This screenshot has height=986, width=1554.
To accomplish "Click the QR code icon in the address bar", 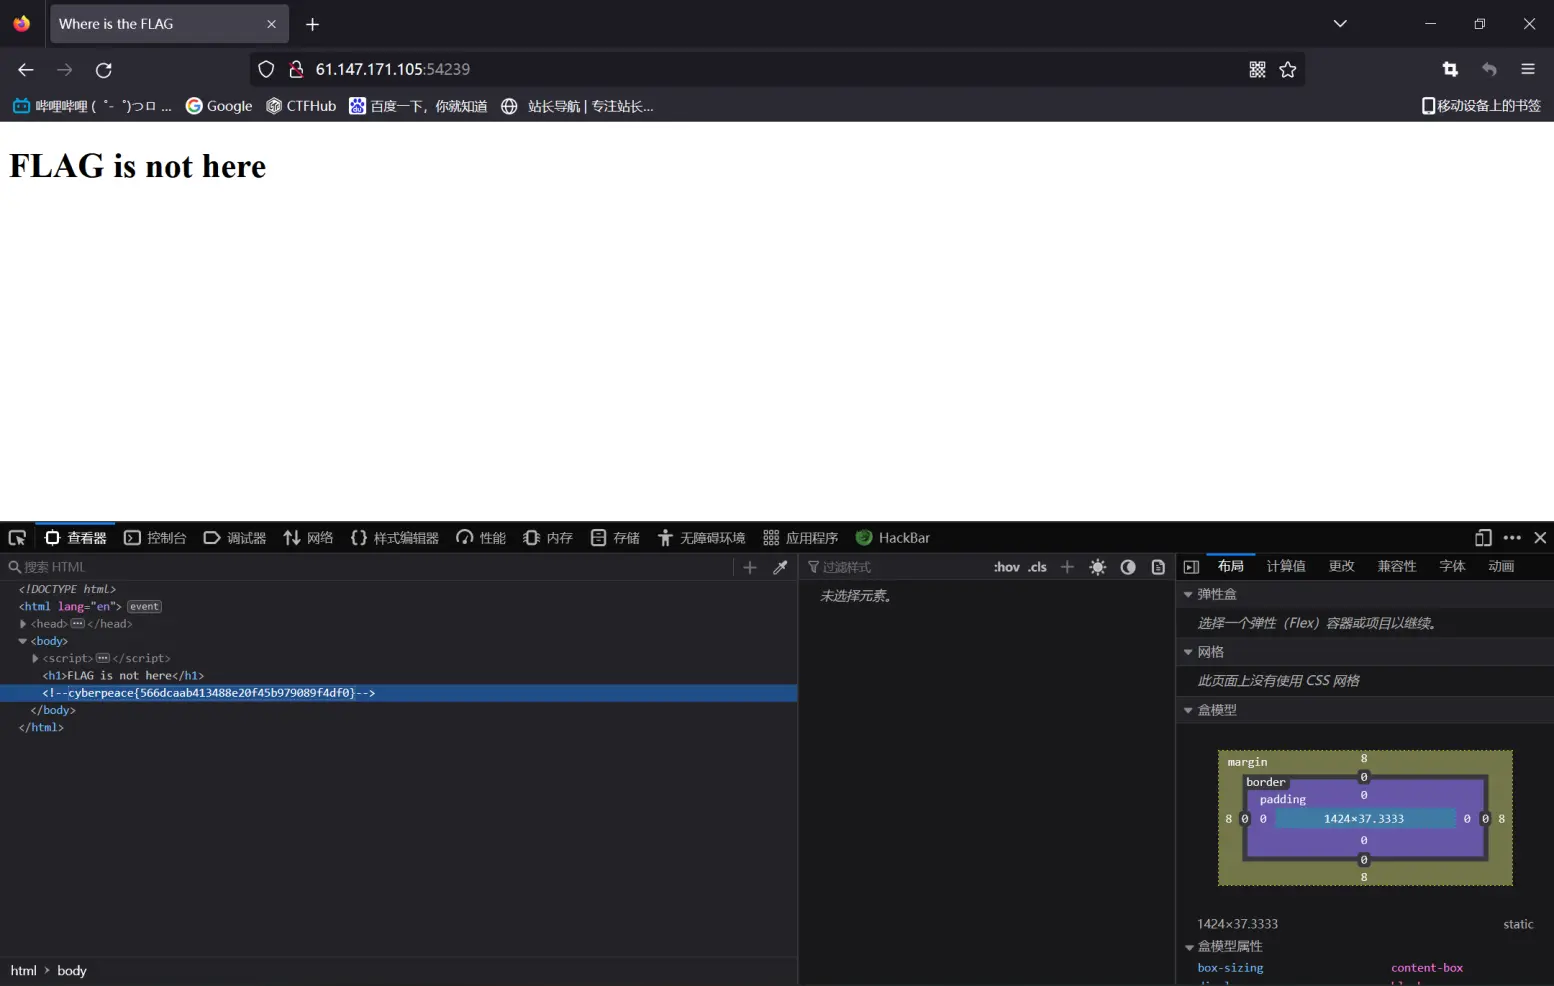I will 1257,69.
